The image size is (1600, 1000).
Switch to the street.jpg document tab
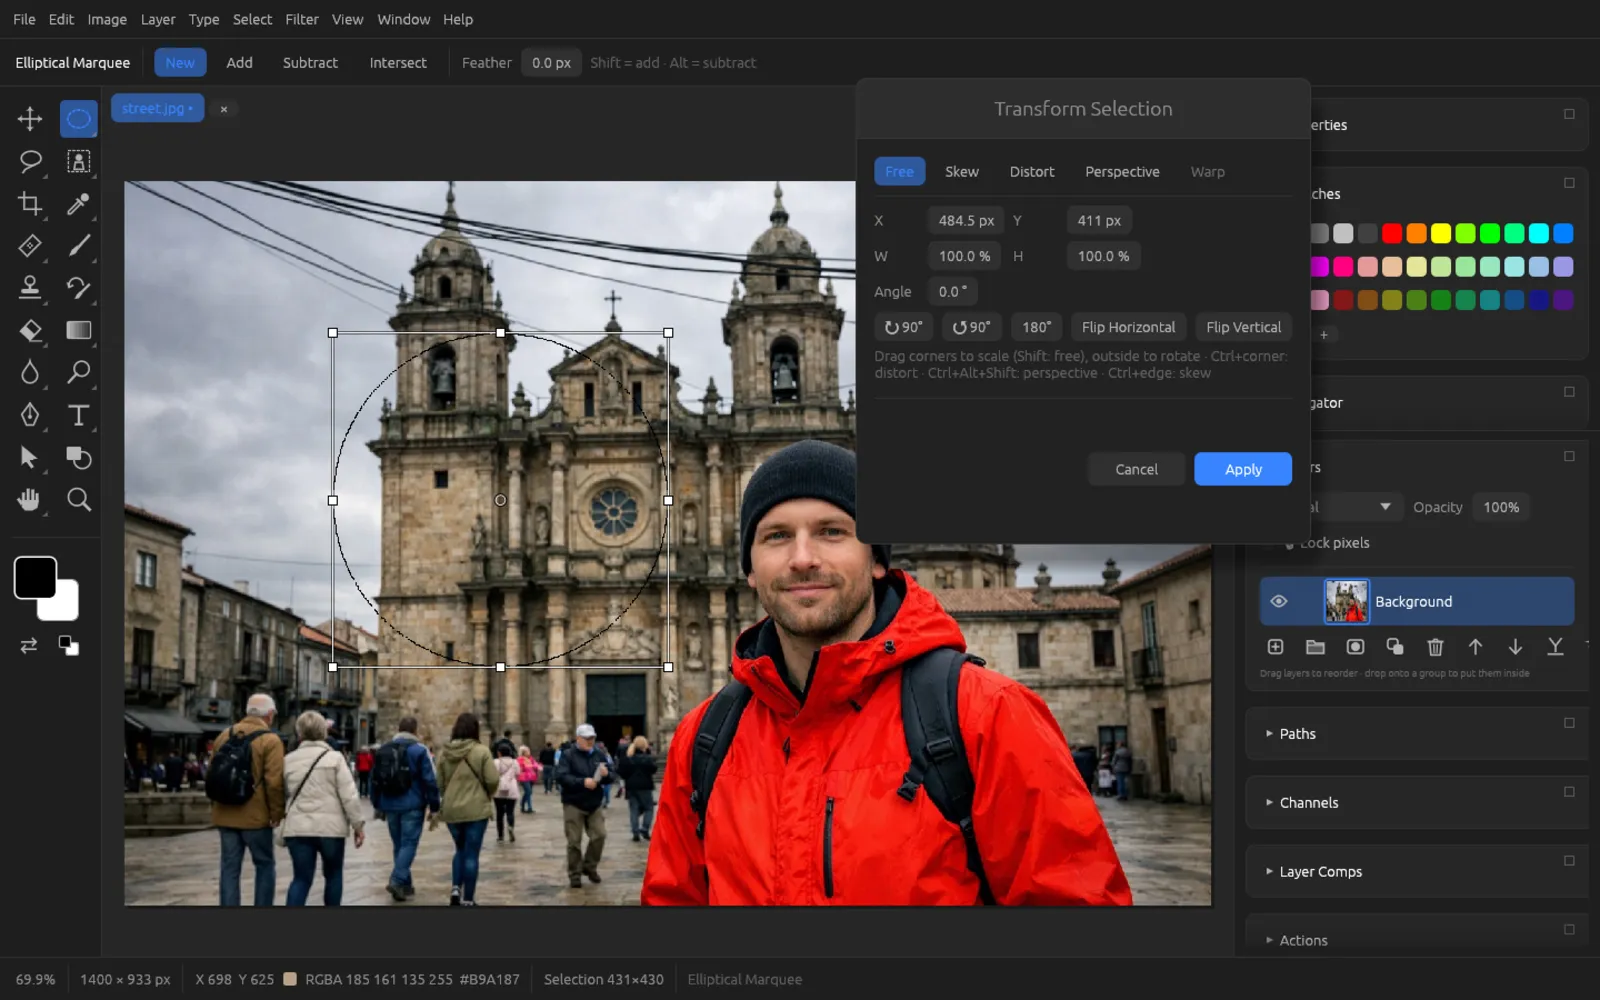[x=157, y=108]
